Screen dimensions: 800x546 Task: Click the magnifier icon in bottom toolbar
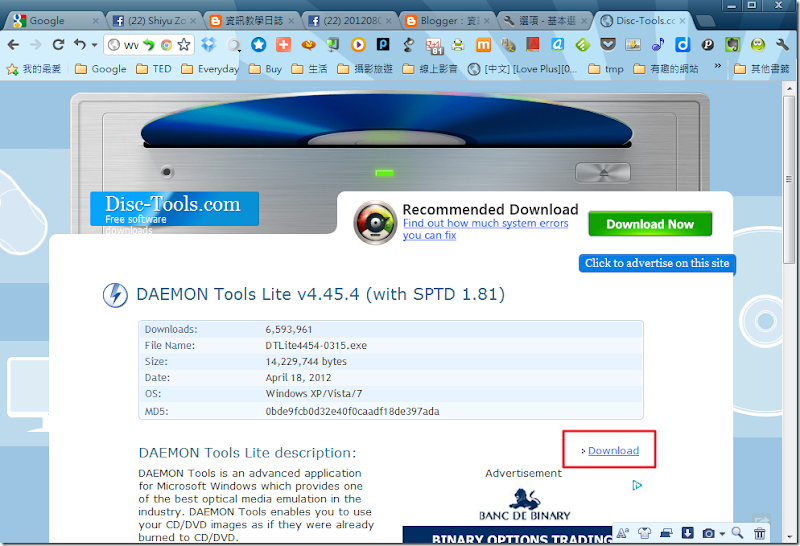tap(737, 533)
